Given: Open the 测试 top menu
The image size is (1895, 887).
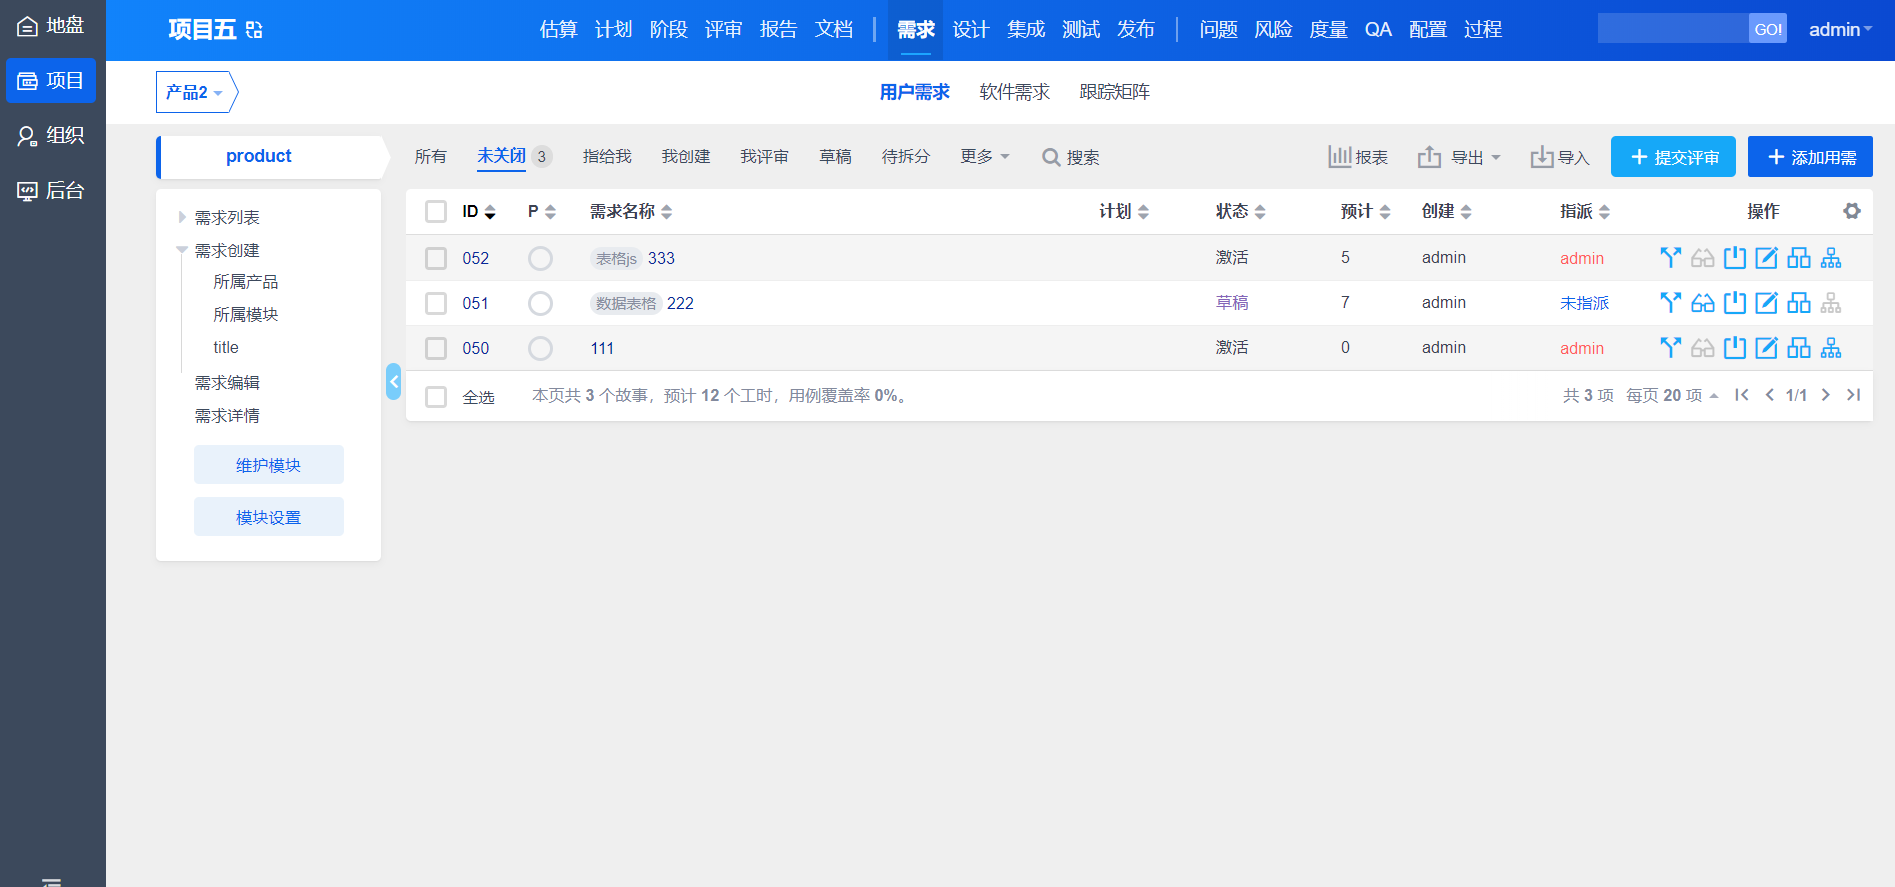Looking at the screenshot, I should pos(1081,29).
